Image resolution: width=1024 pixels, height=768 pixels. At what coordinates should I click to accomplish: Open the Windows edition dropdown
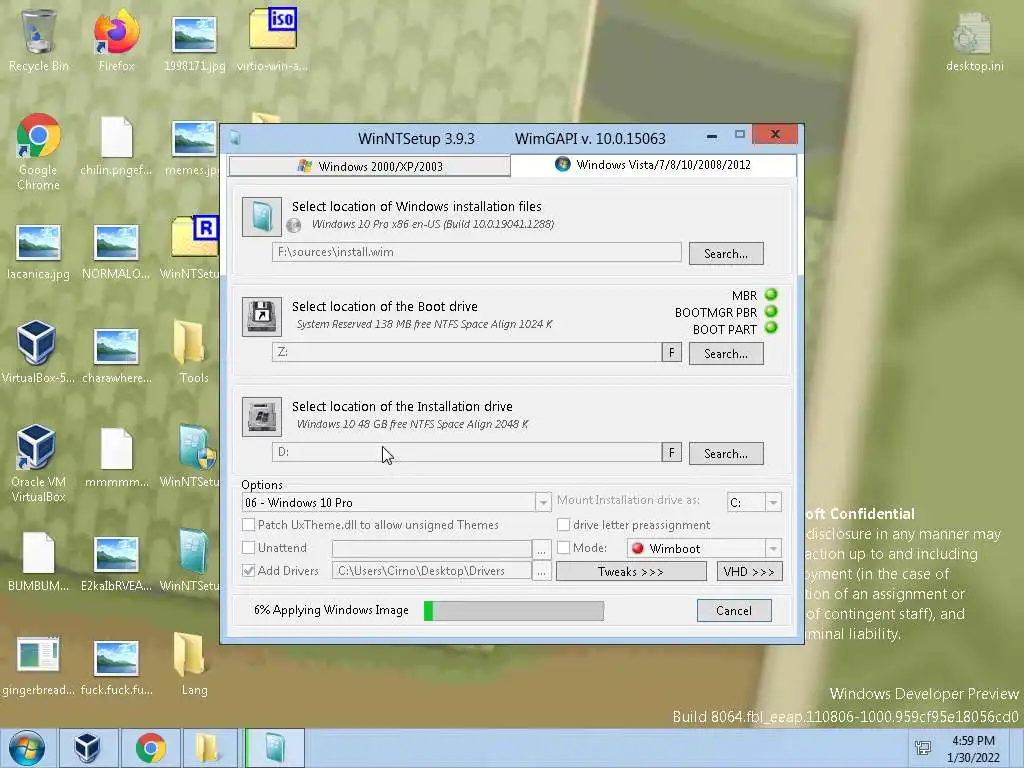point(543,503)
